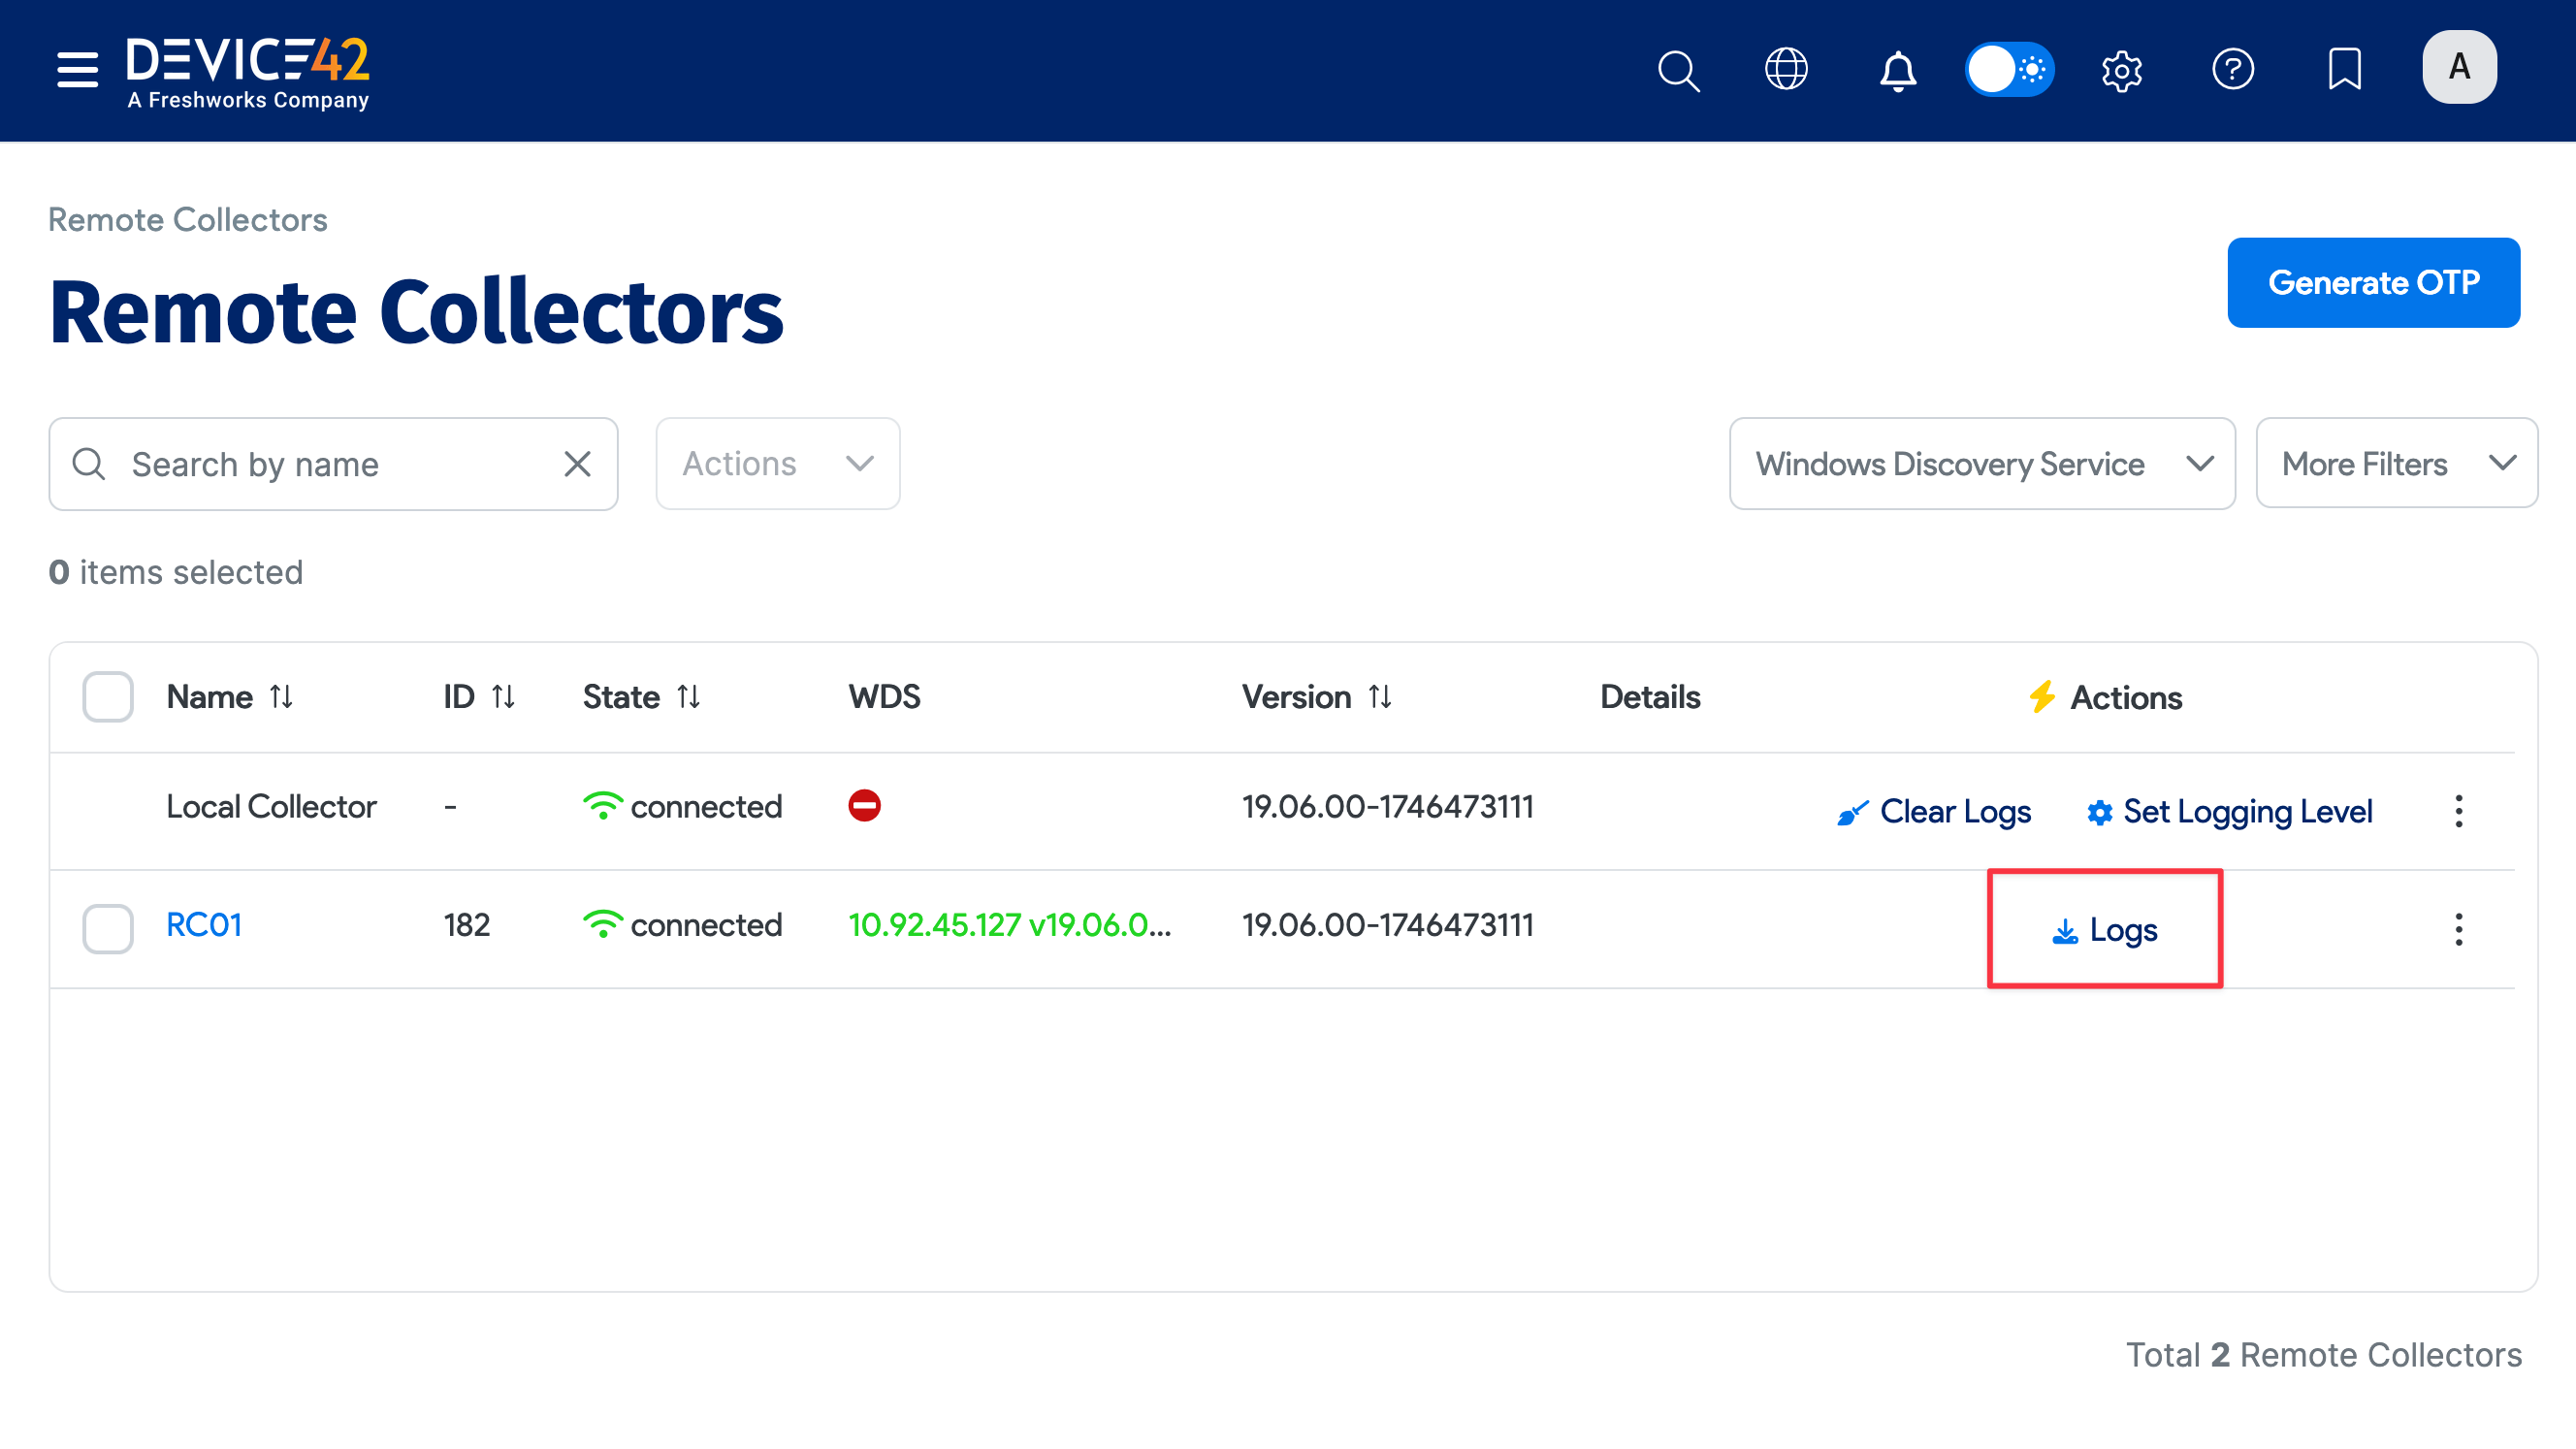
Task: Open the Local Collector kebab actions menu
Action: click(2458, 811)
